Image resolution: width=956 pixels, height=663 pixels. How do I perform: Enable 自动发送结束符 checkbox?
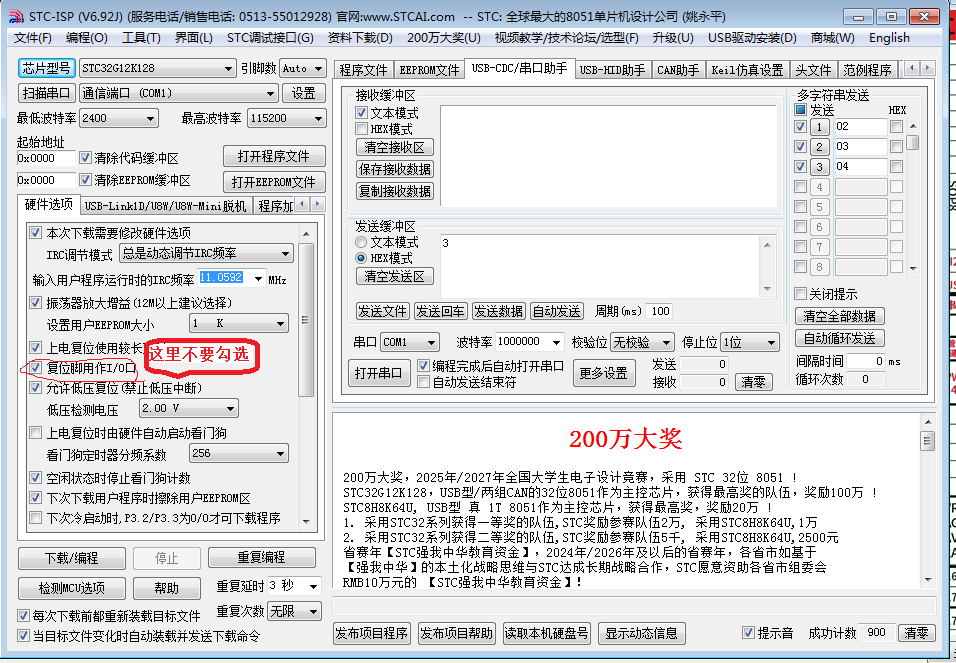(423, 382)
